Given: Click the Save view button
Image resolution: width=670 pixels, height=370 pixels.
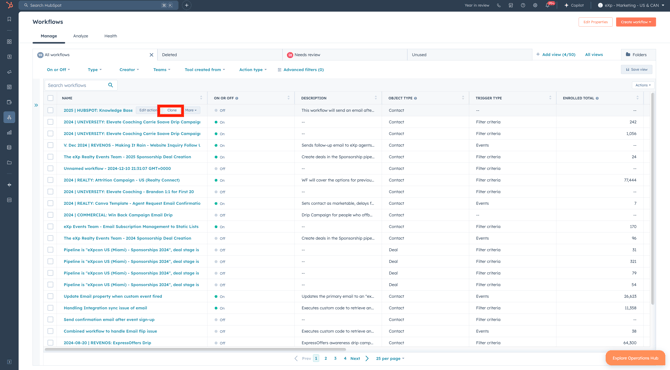Looking at the screenshot, I should click(637, 69).
